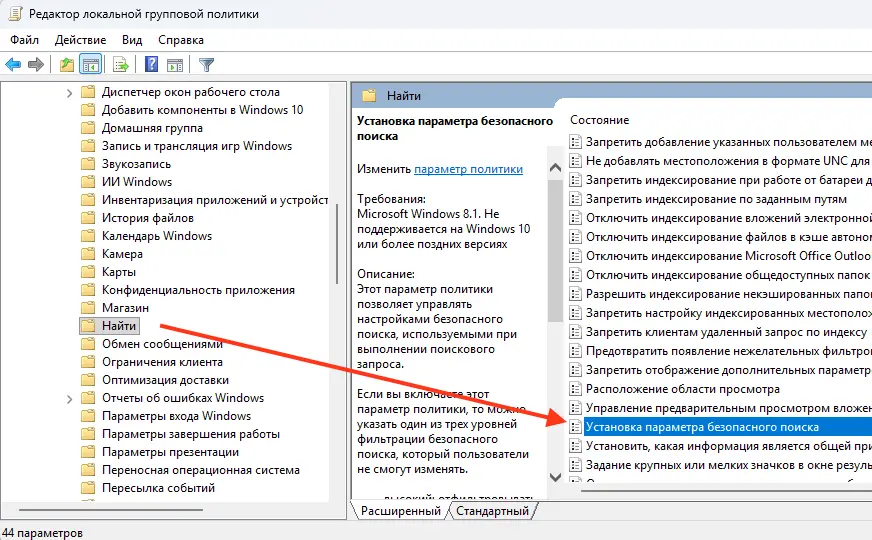This screenshot has height=540, width=872.
Task: Toggle the action pane toolbar icon
Action: (x=175, y=65)
